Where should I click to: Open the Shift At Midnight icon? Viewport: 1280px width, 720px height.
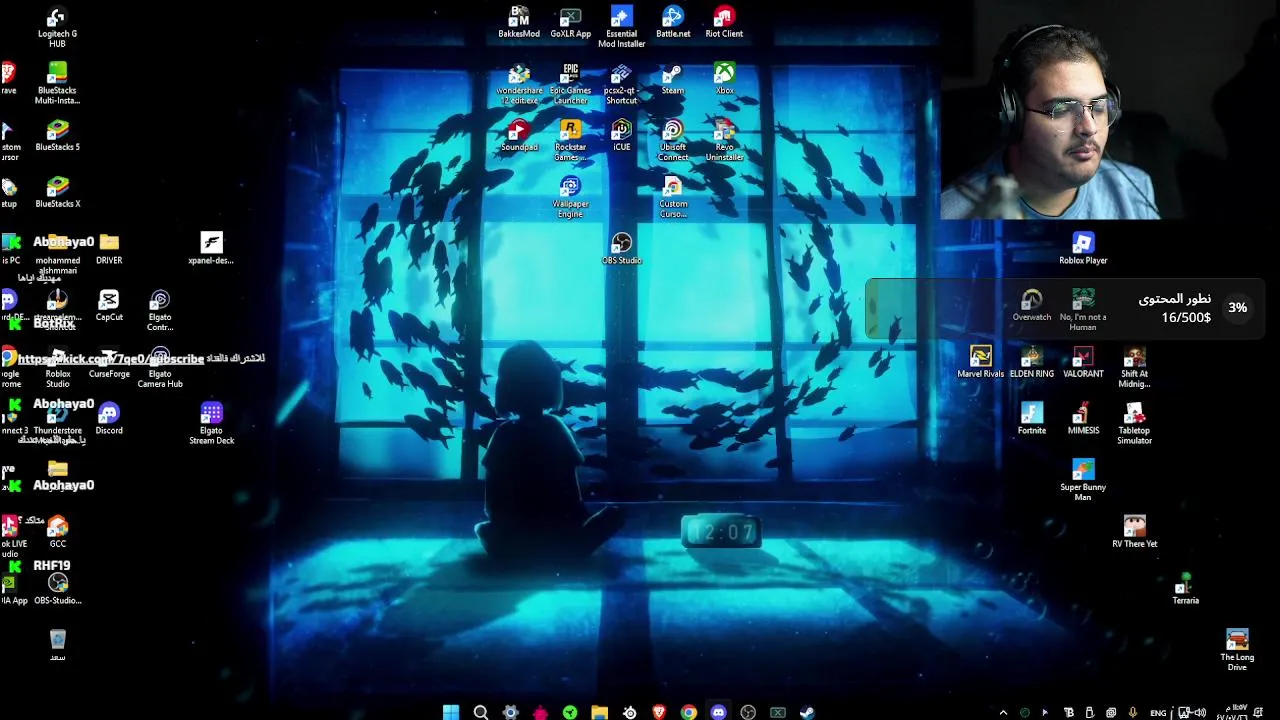(1134, 368)
